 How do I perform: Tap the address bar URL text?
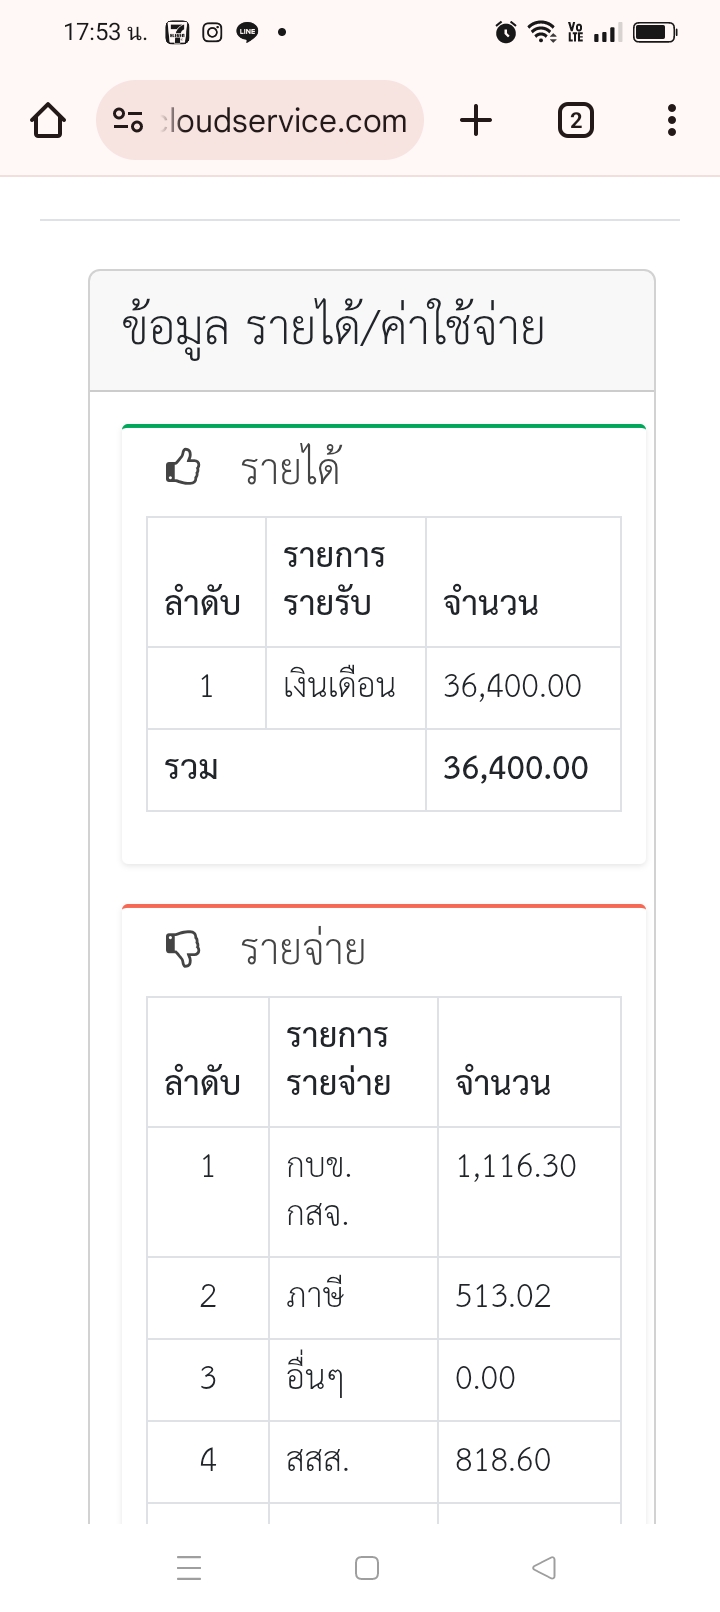285,121
